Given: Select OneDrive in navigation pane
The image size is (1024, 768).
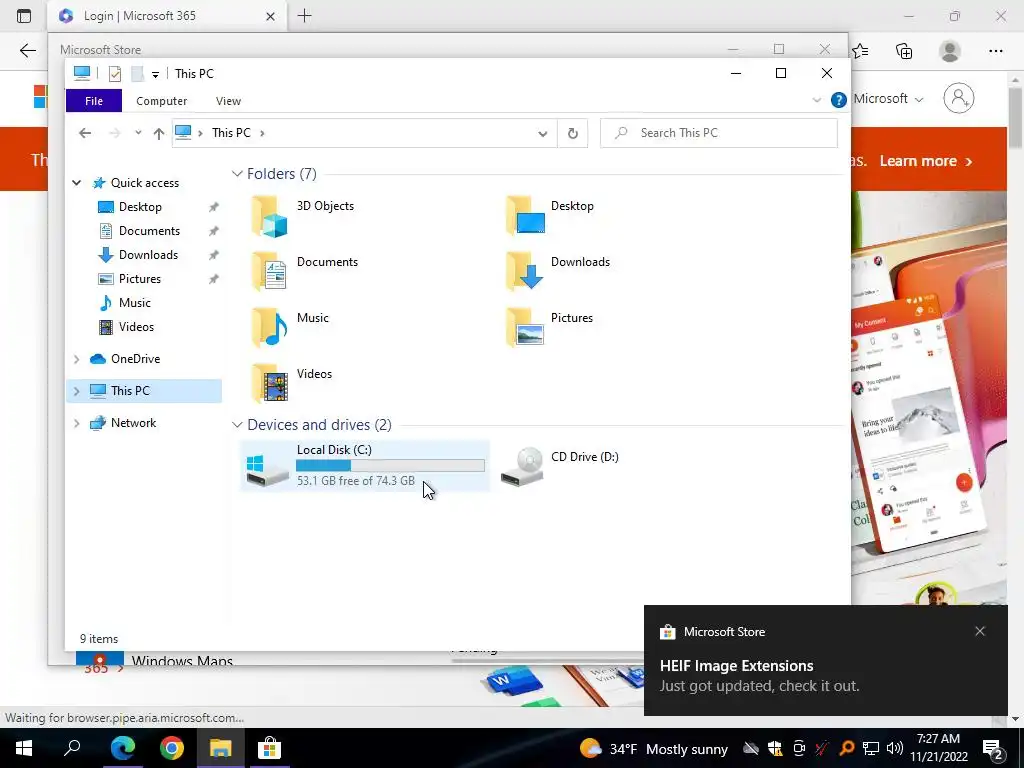Looking at the screenshot, I should click(x=135, y=359).
